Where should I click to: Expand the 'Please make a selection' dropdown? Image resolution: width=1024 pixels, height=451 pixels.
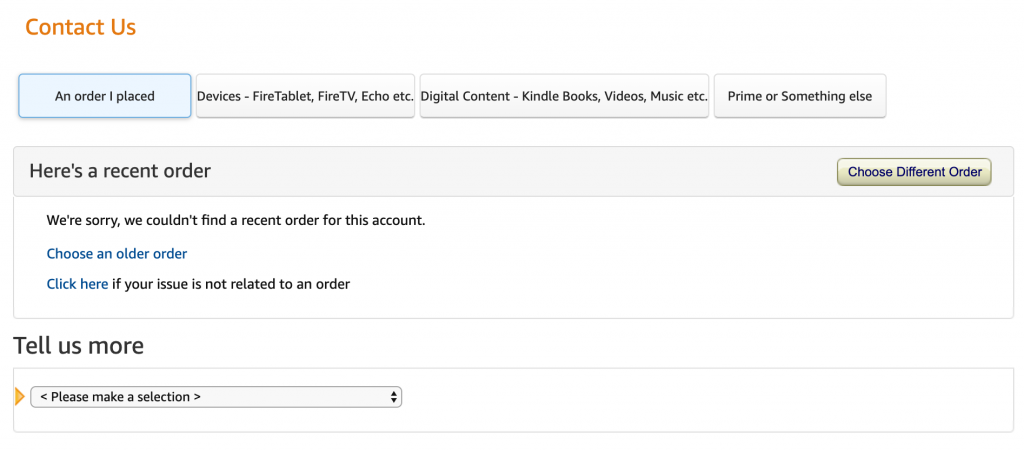pos(216,397)
